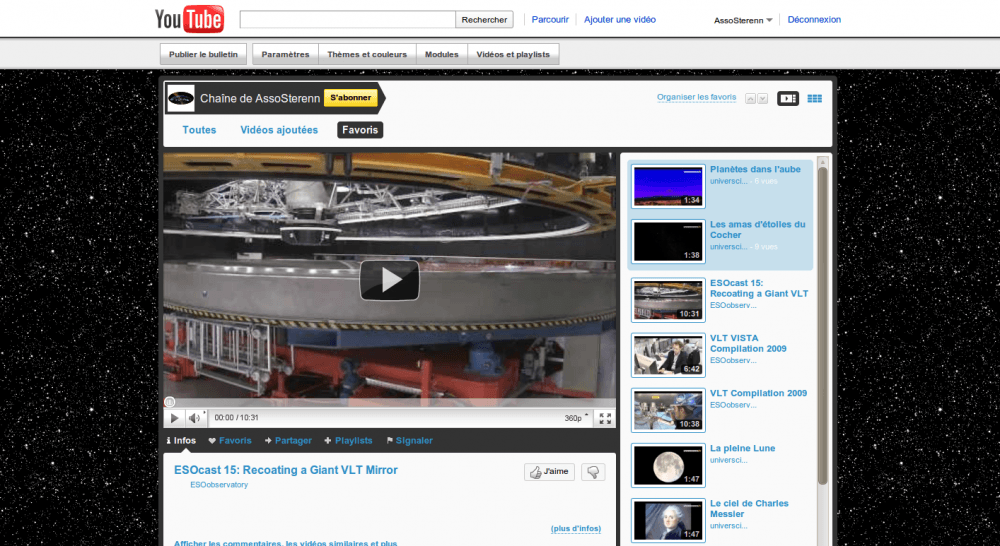Screen dimensions: 1000x546
Task: Mute the video with the speaker icon
Action: [x=195, y=418]
